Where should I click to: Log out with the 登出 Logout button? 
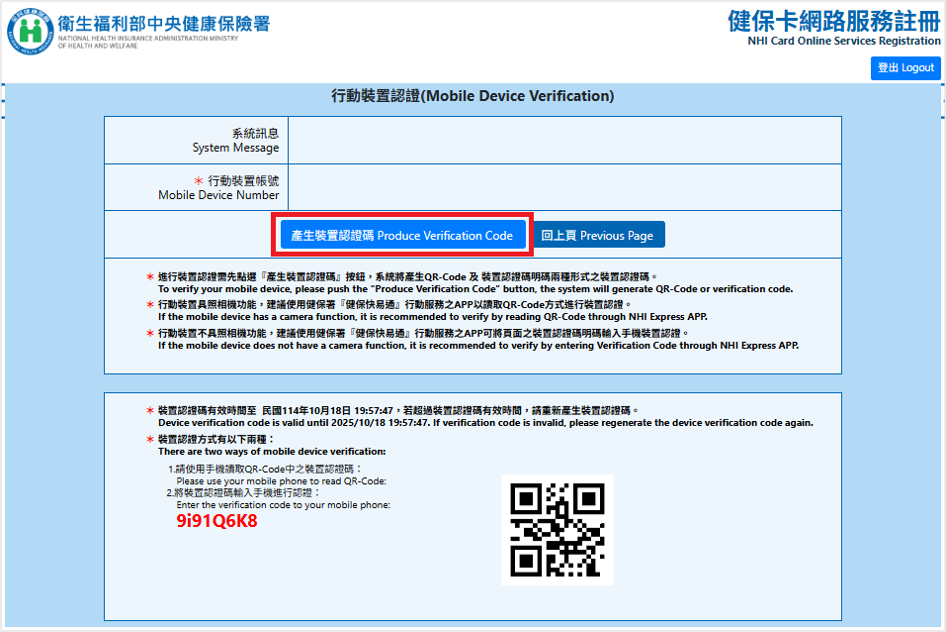pyautogui.click(x=906, y=68)
